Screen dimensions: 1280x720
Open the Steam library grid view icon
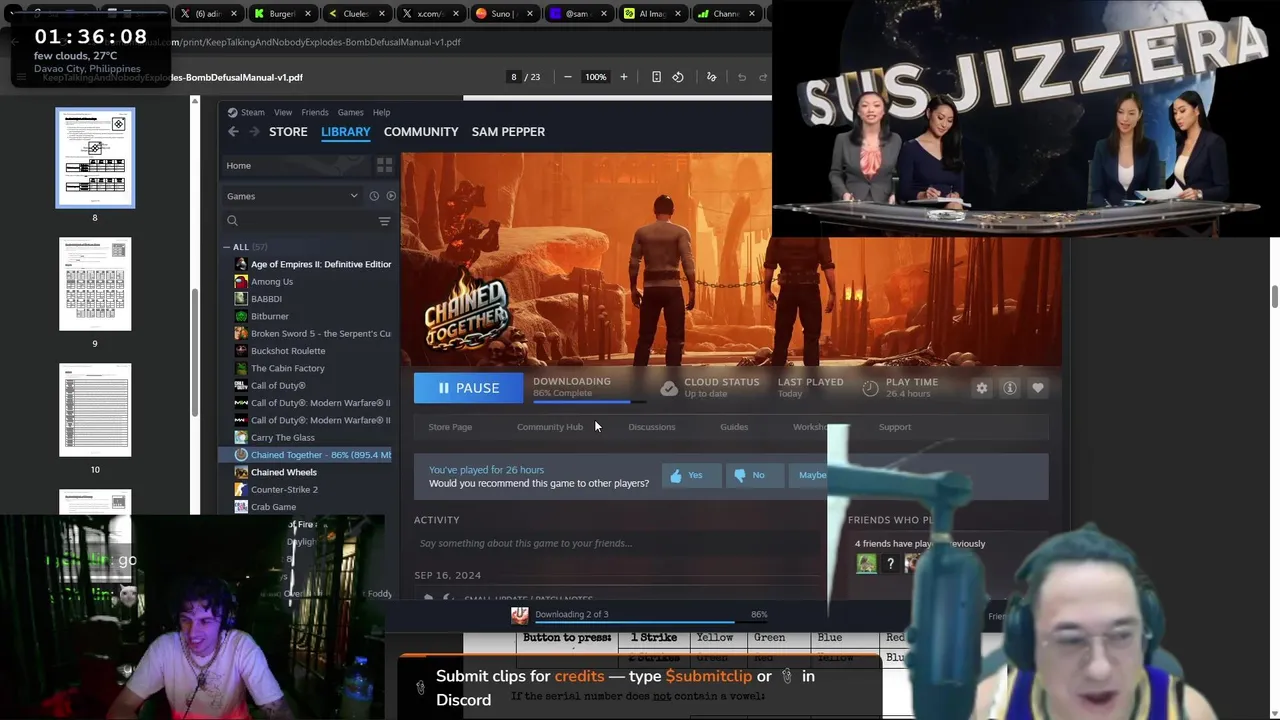[x=384, y=165]
